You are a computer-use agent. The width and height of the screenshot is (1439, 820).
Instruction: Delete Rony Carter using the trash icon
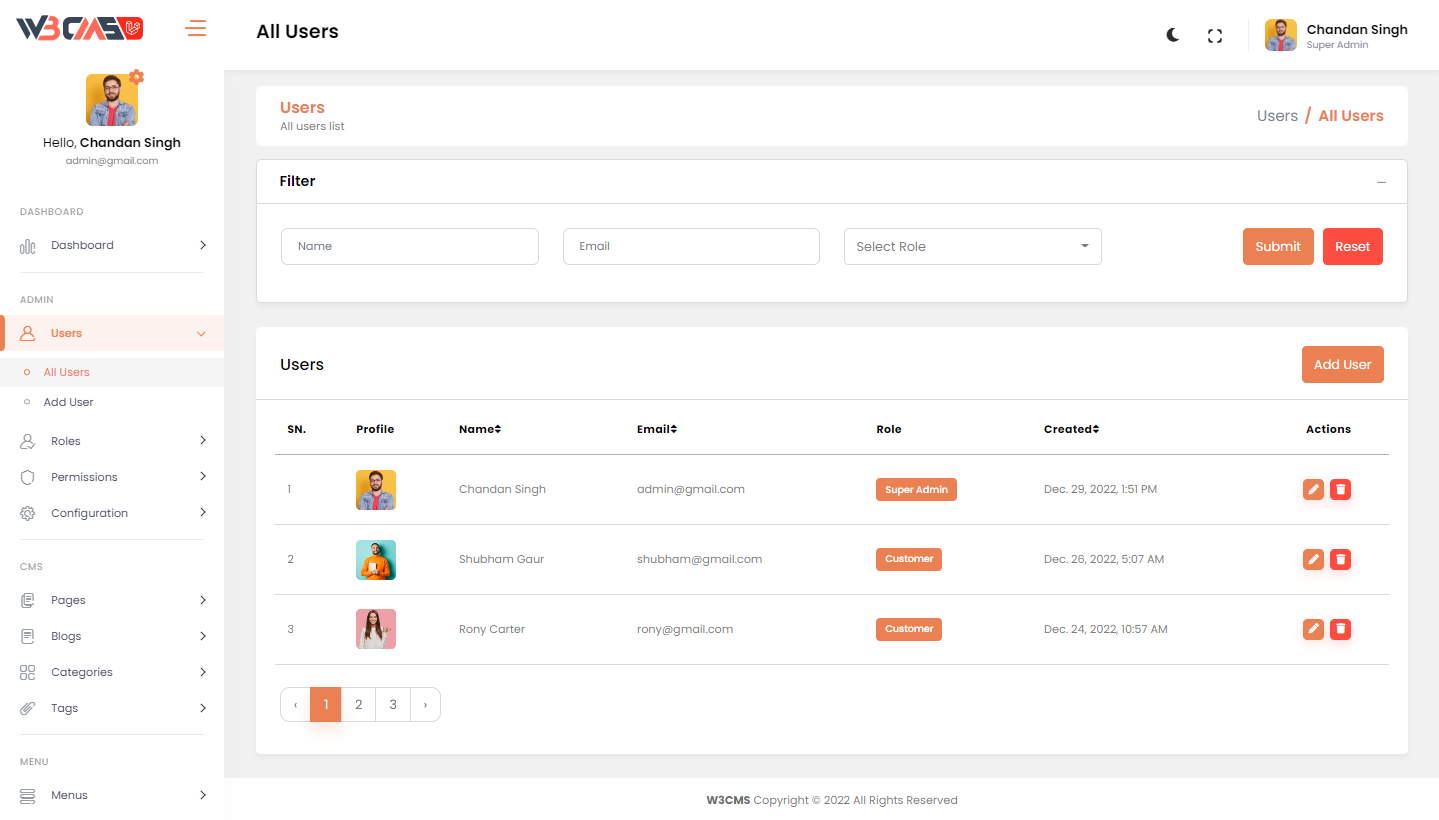(1340, 629)
